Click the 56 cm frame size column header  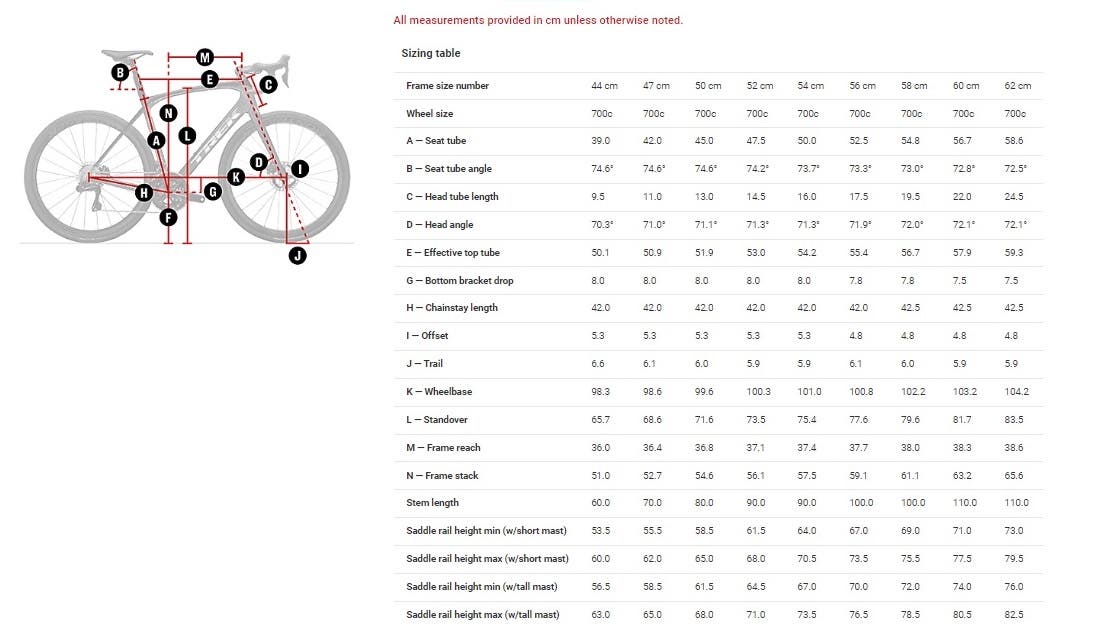(x=861, y=86)
